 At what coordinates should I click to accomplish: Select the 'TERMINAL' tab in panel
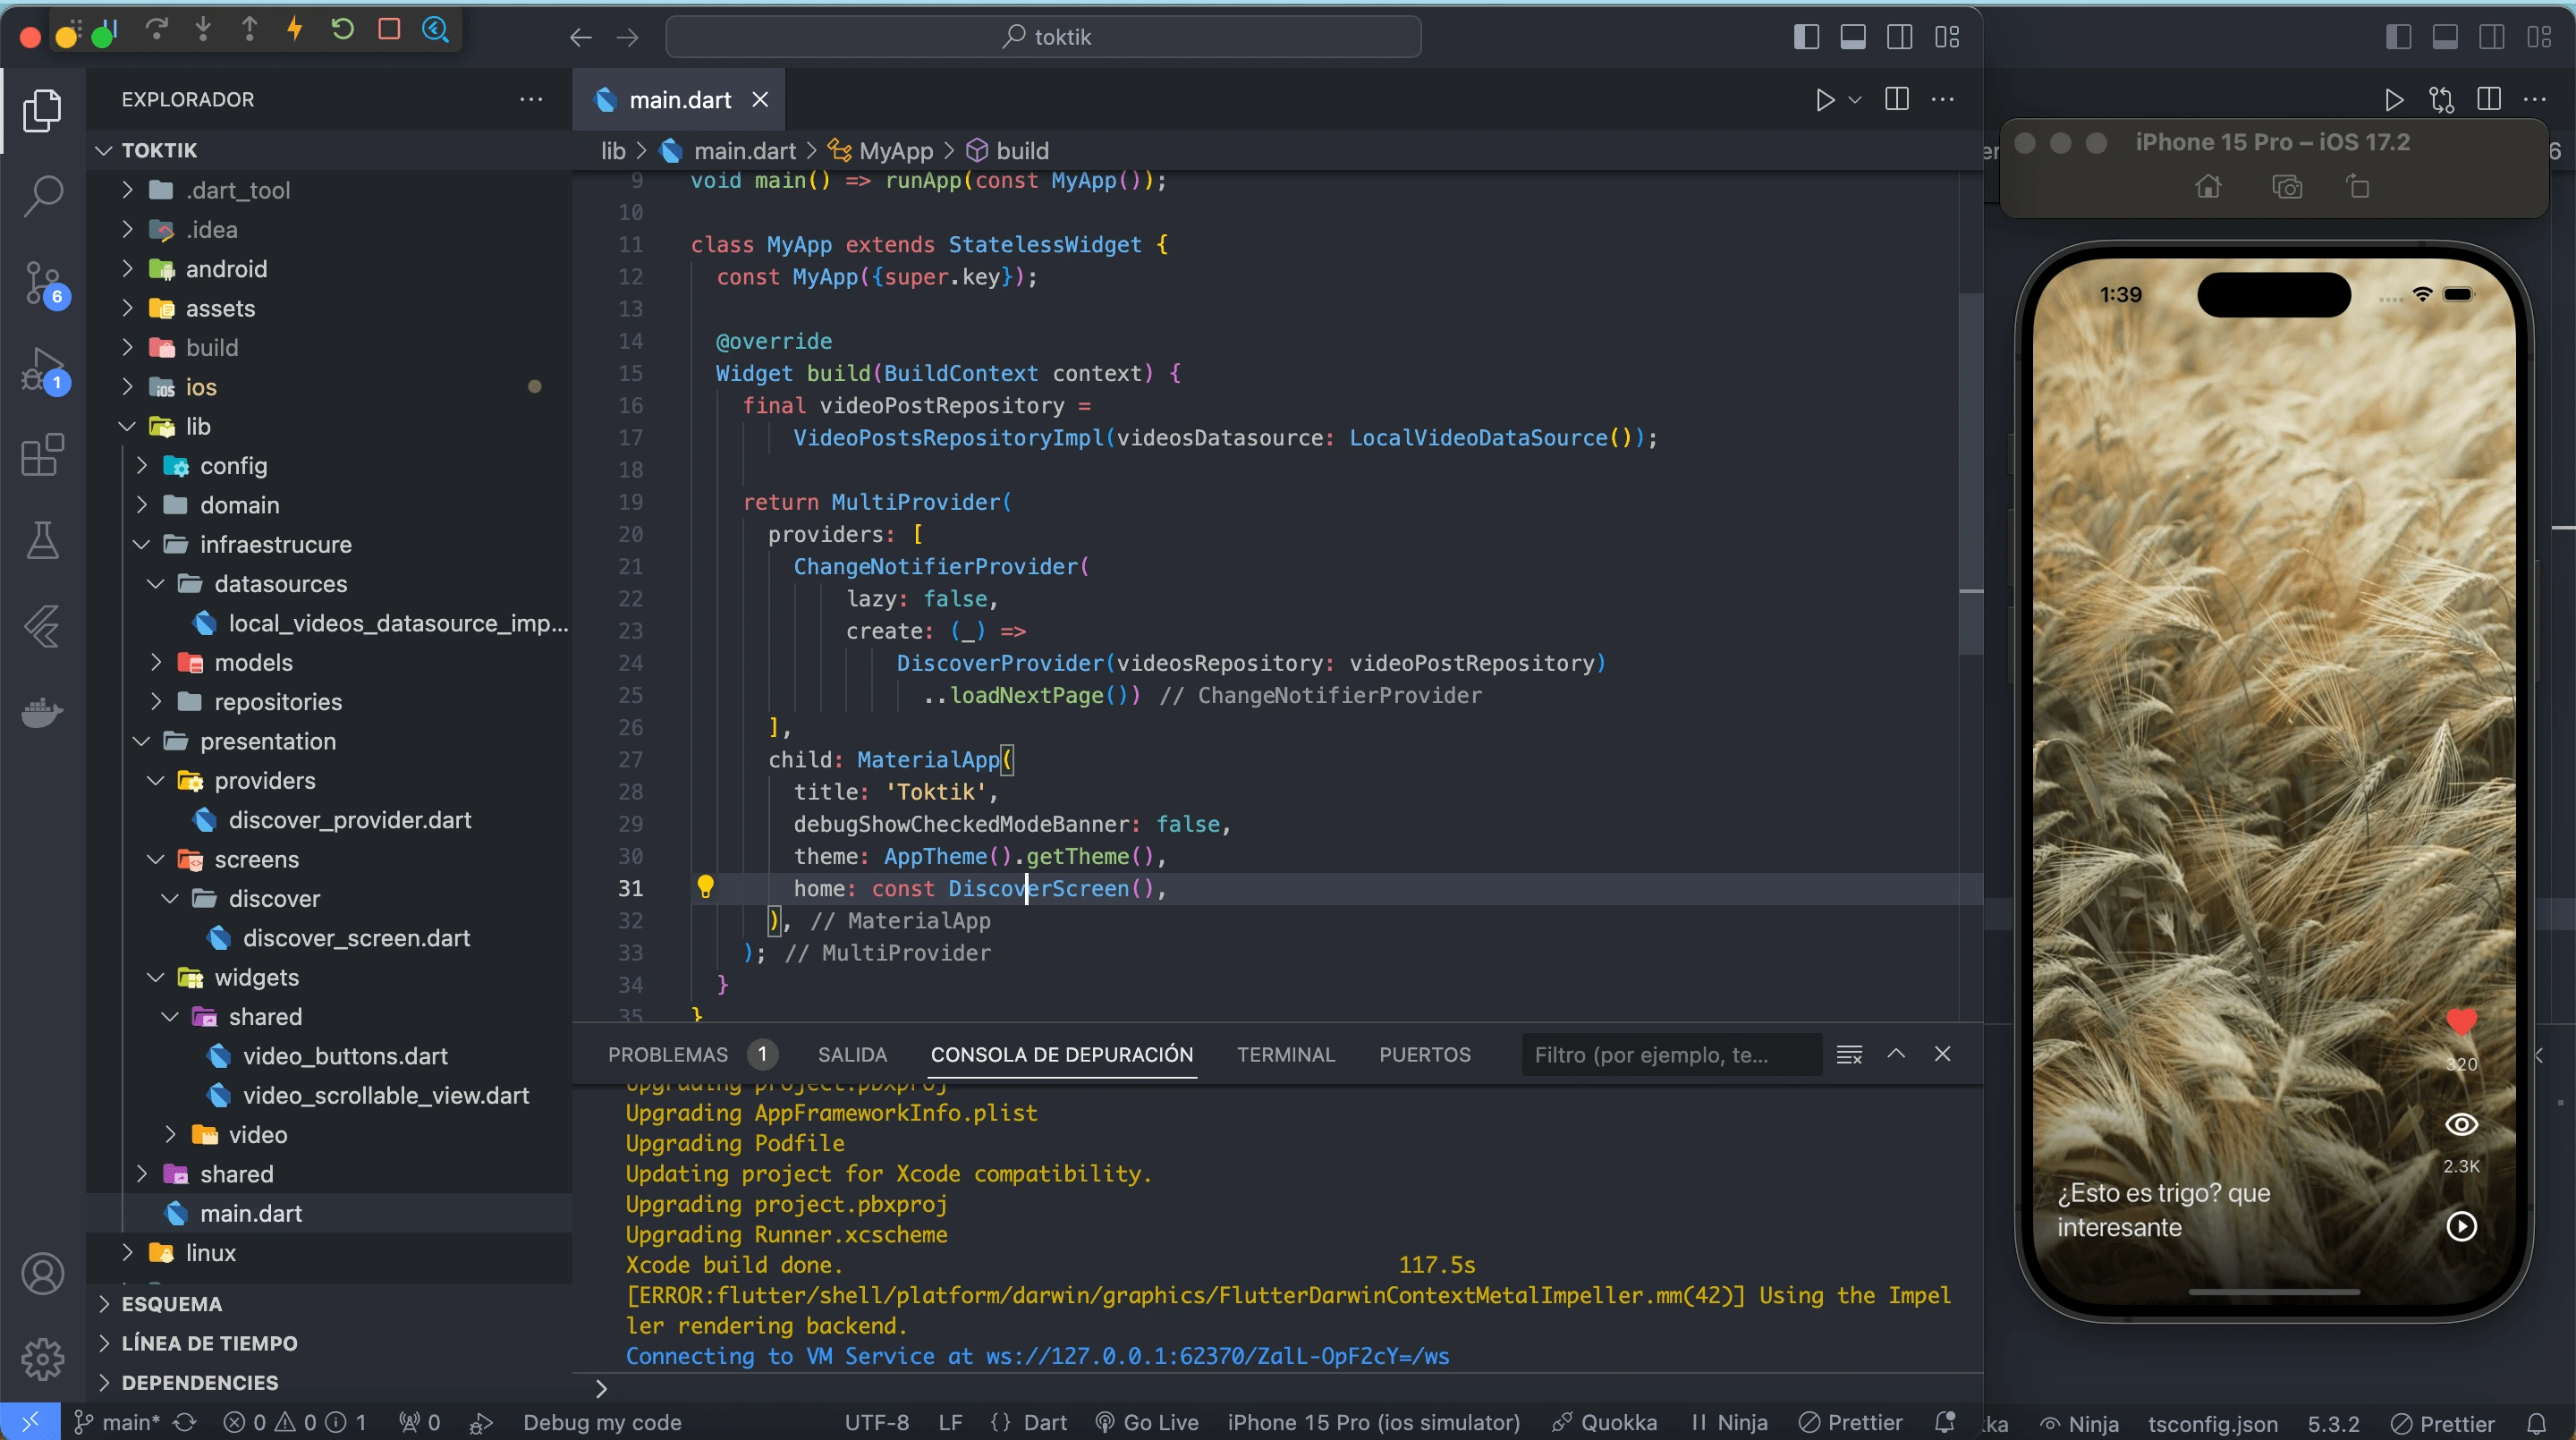pos(1284,1053)
